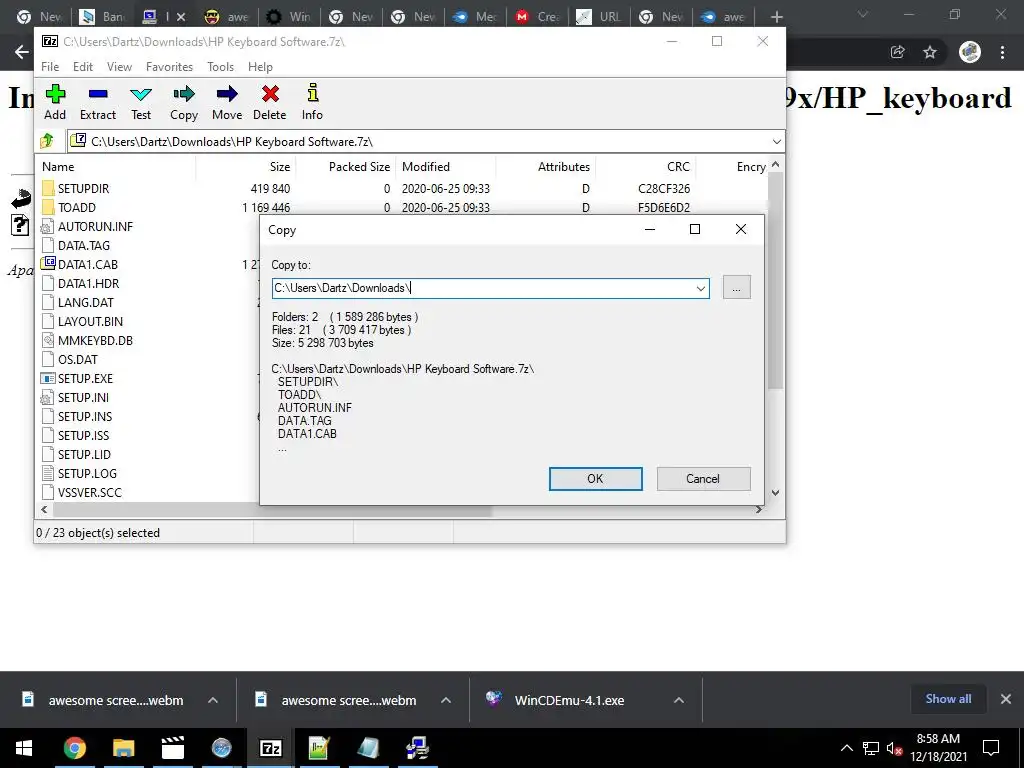Select the DATA1.CAB file icon

48,264
